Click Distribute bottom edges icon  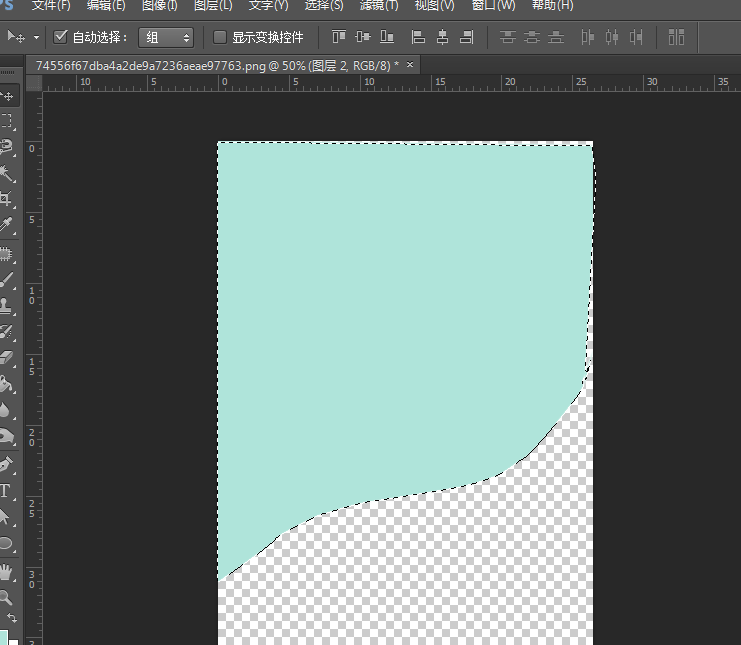556,36
